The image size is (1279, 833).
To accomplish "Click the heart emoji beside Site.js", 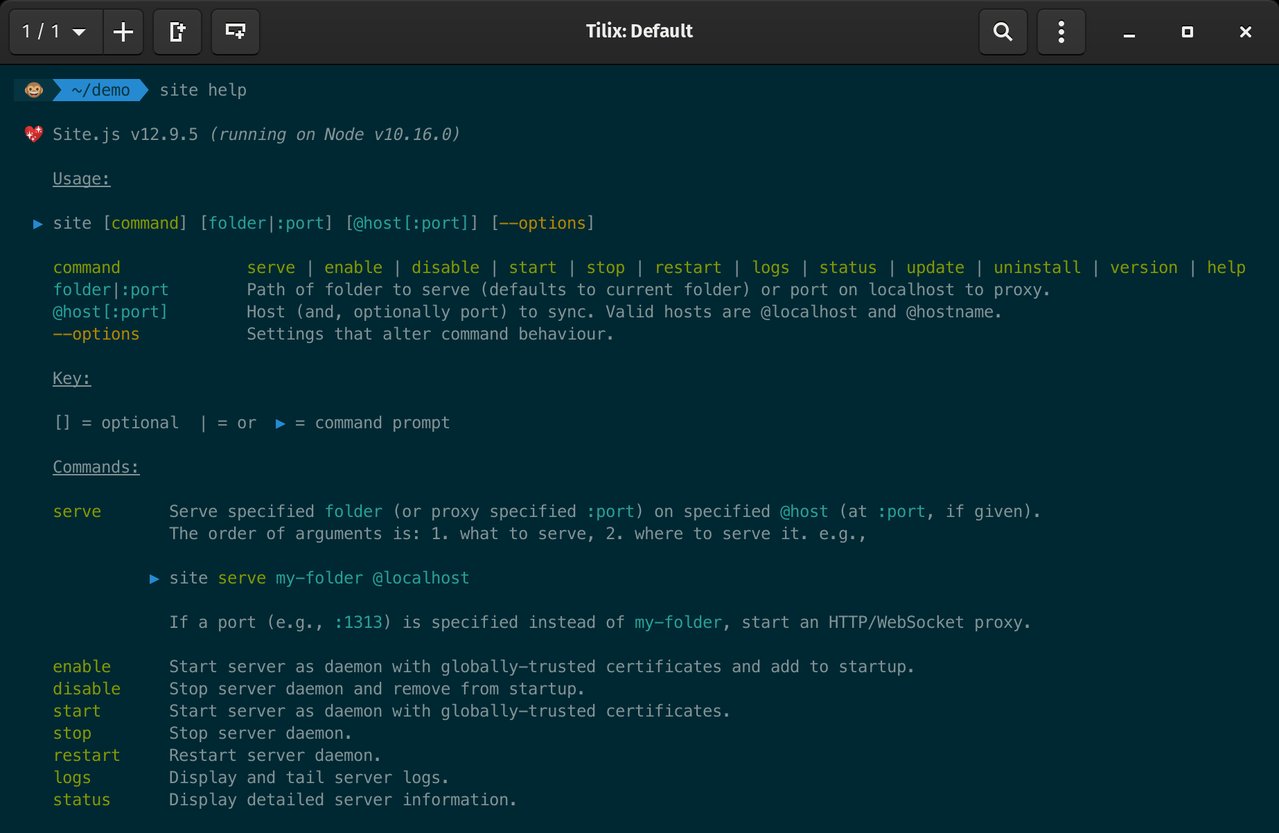I will point(34,134).
